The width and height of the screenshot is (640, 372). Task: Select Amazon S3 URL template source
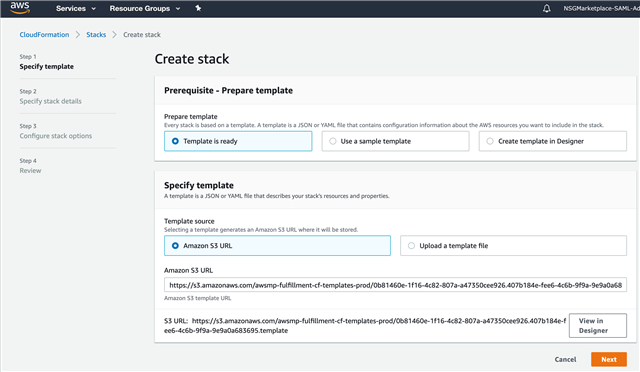coord(277,246)
